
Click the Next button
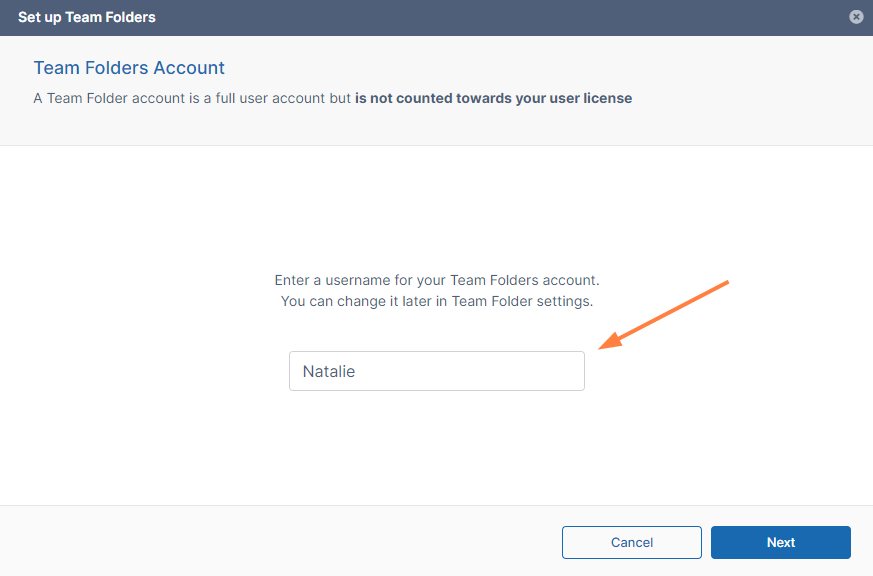[x=780, y=542]
